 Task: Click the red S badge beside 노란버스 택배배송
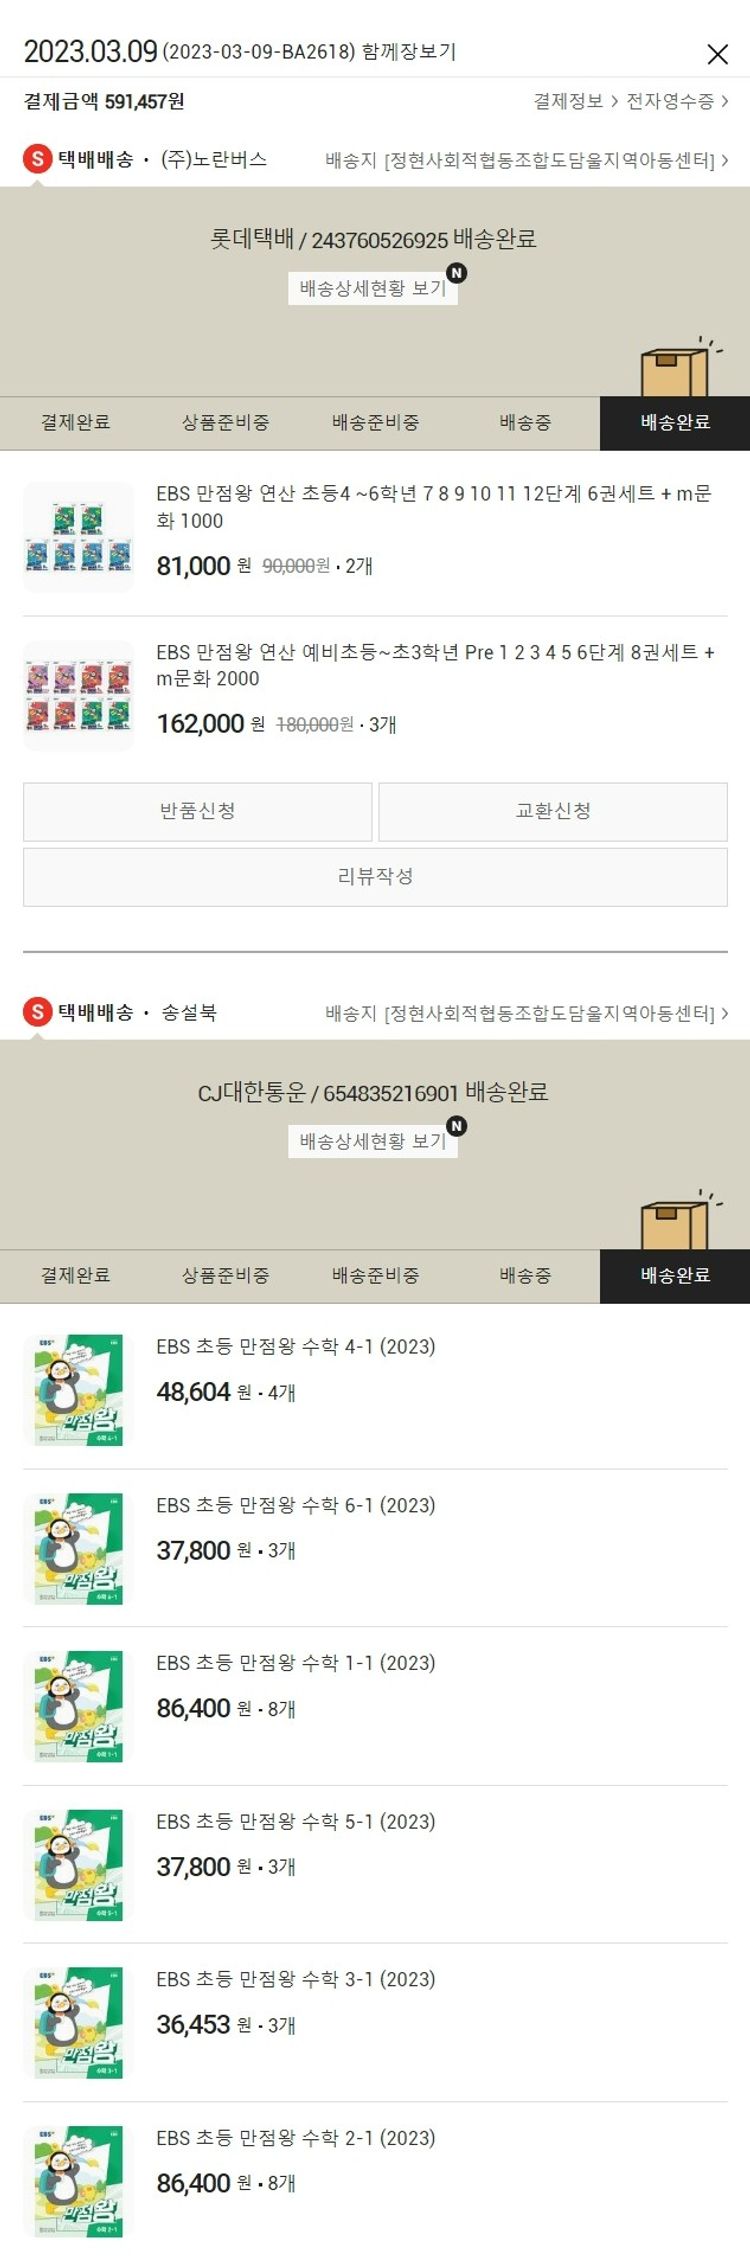pyautogui.click(x=37, y=159)
